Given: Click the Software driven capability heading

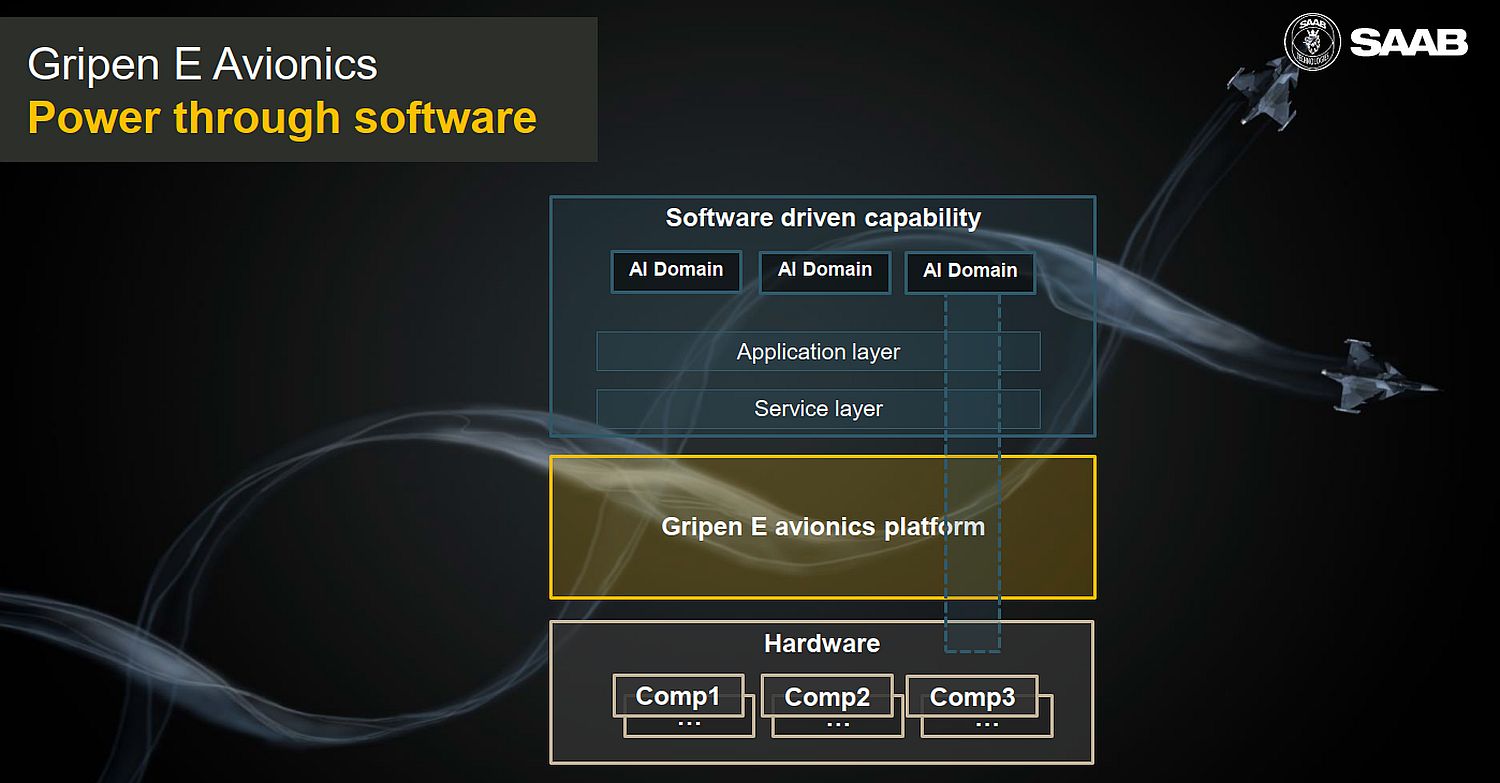Looking at the screenshot, I should tap(823, 218).
